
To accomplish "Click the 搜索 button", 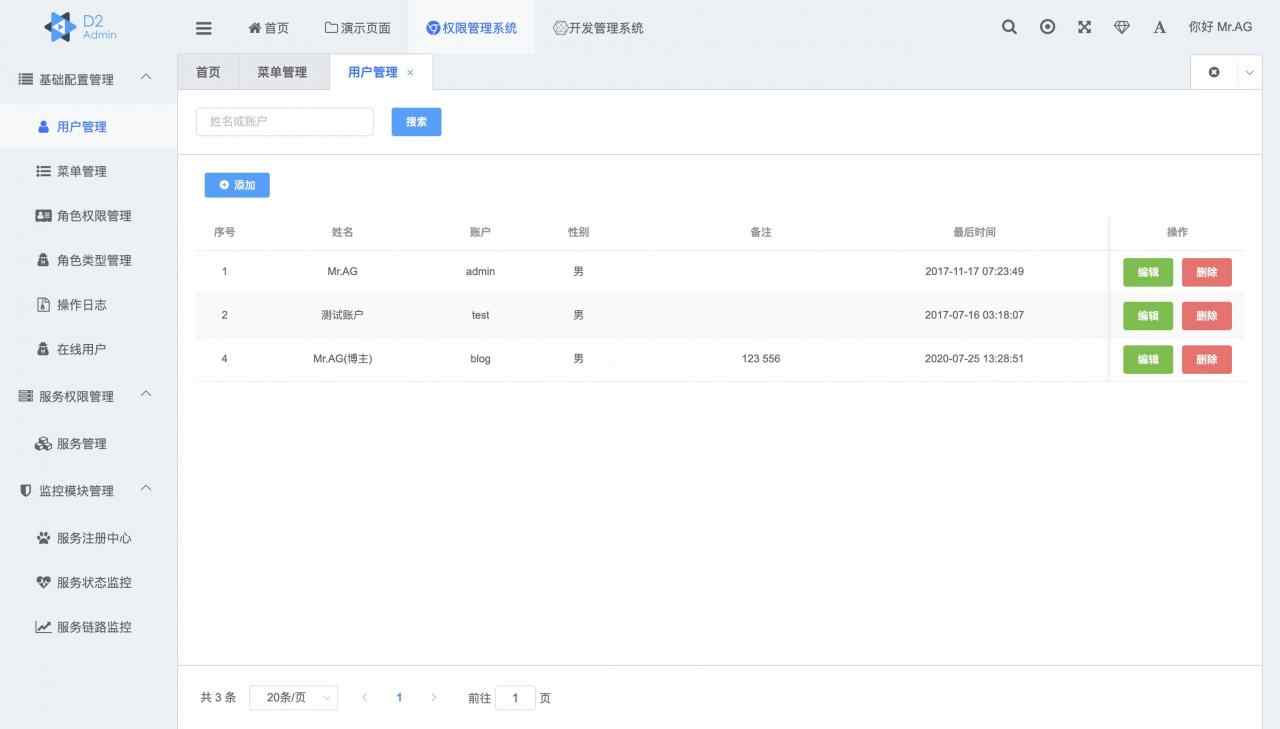I will [x=416, y=121].
